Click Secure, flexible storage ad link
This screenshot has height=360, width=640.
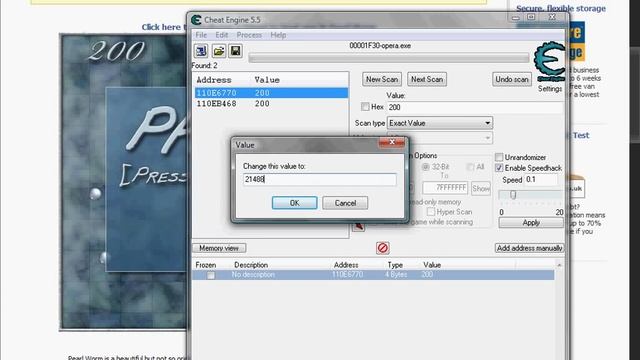561,8
